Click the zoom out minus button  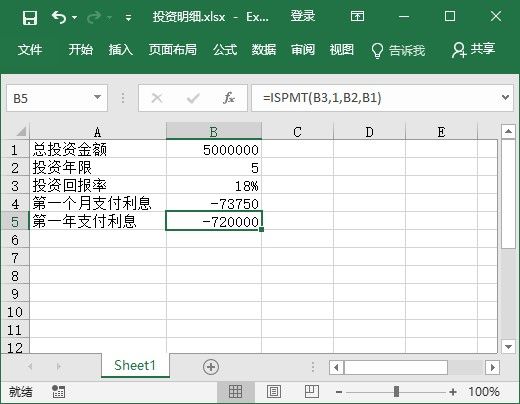click(x=339, y=392)
